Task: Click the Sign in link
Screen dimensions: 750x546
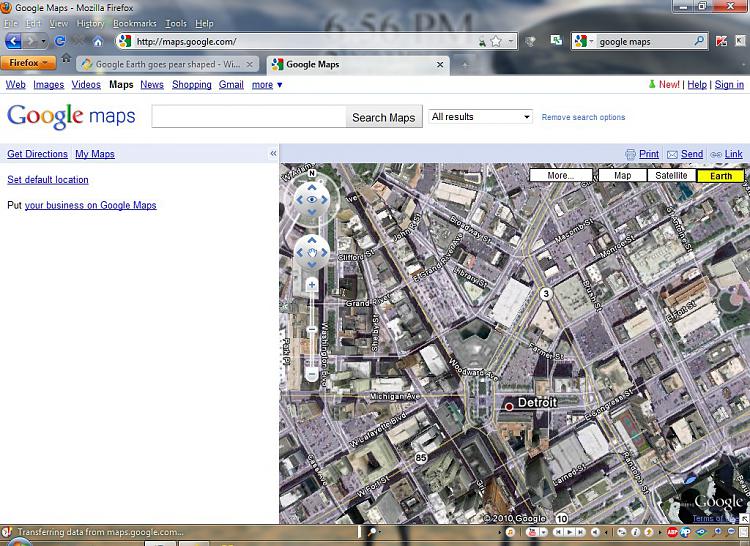Action: point(729,85)
